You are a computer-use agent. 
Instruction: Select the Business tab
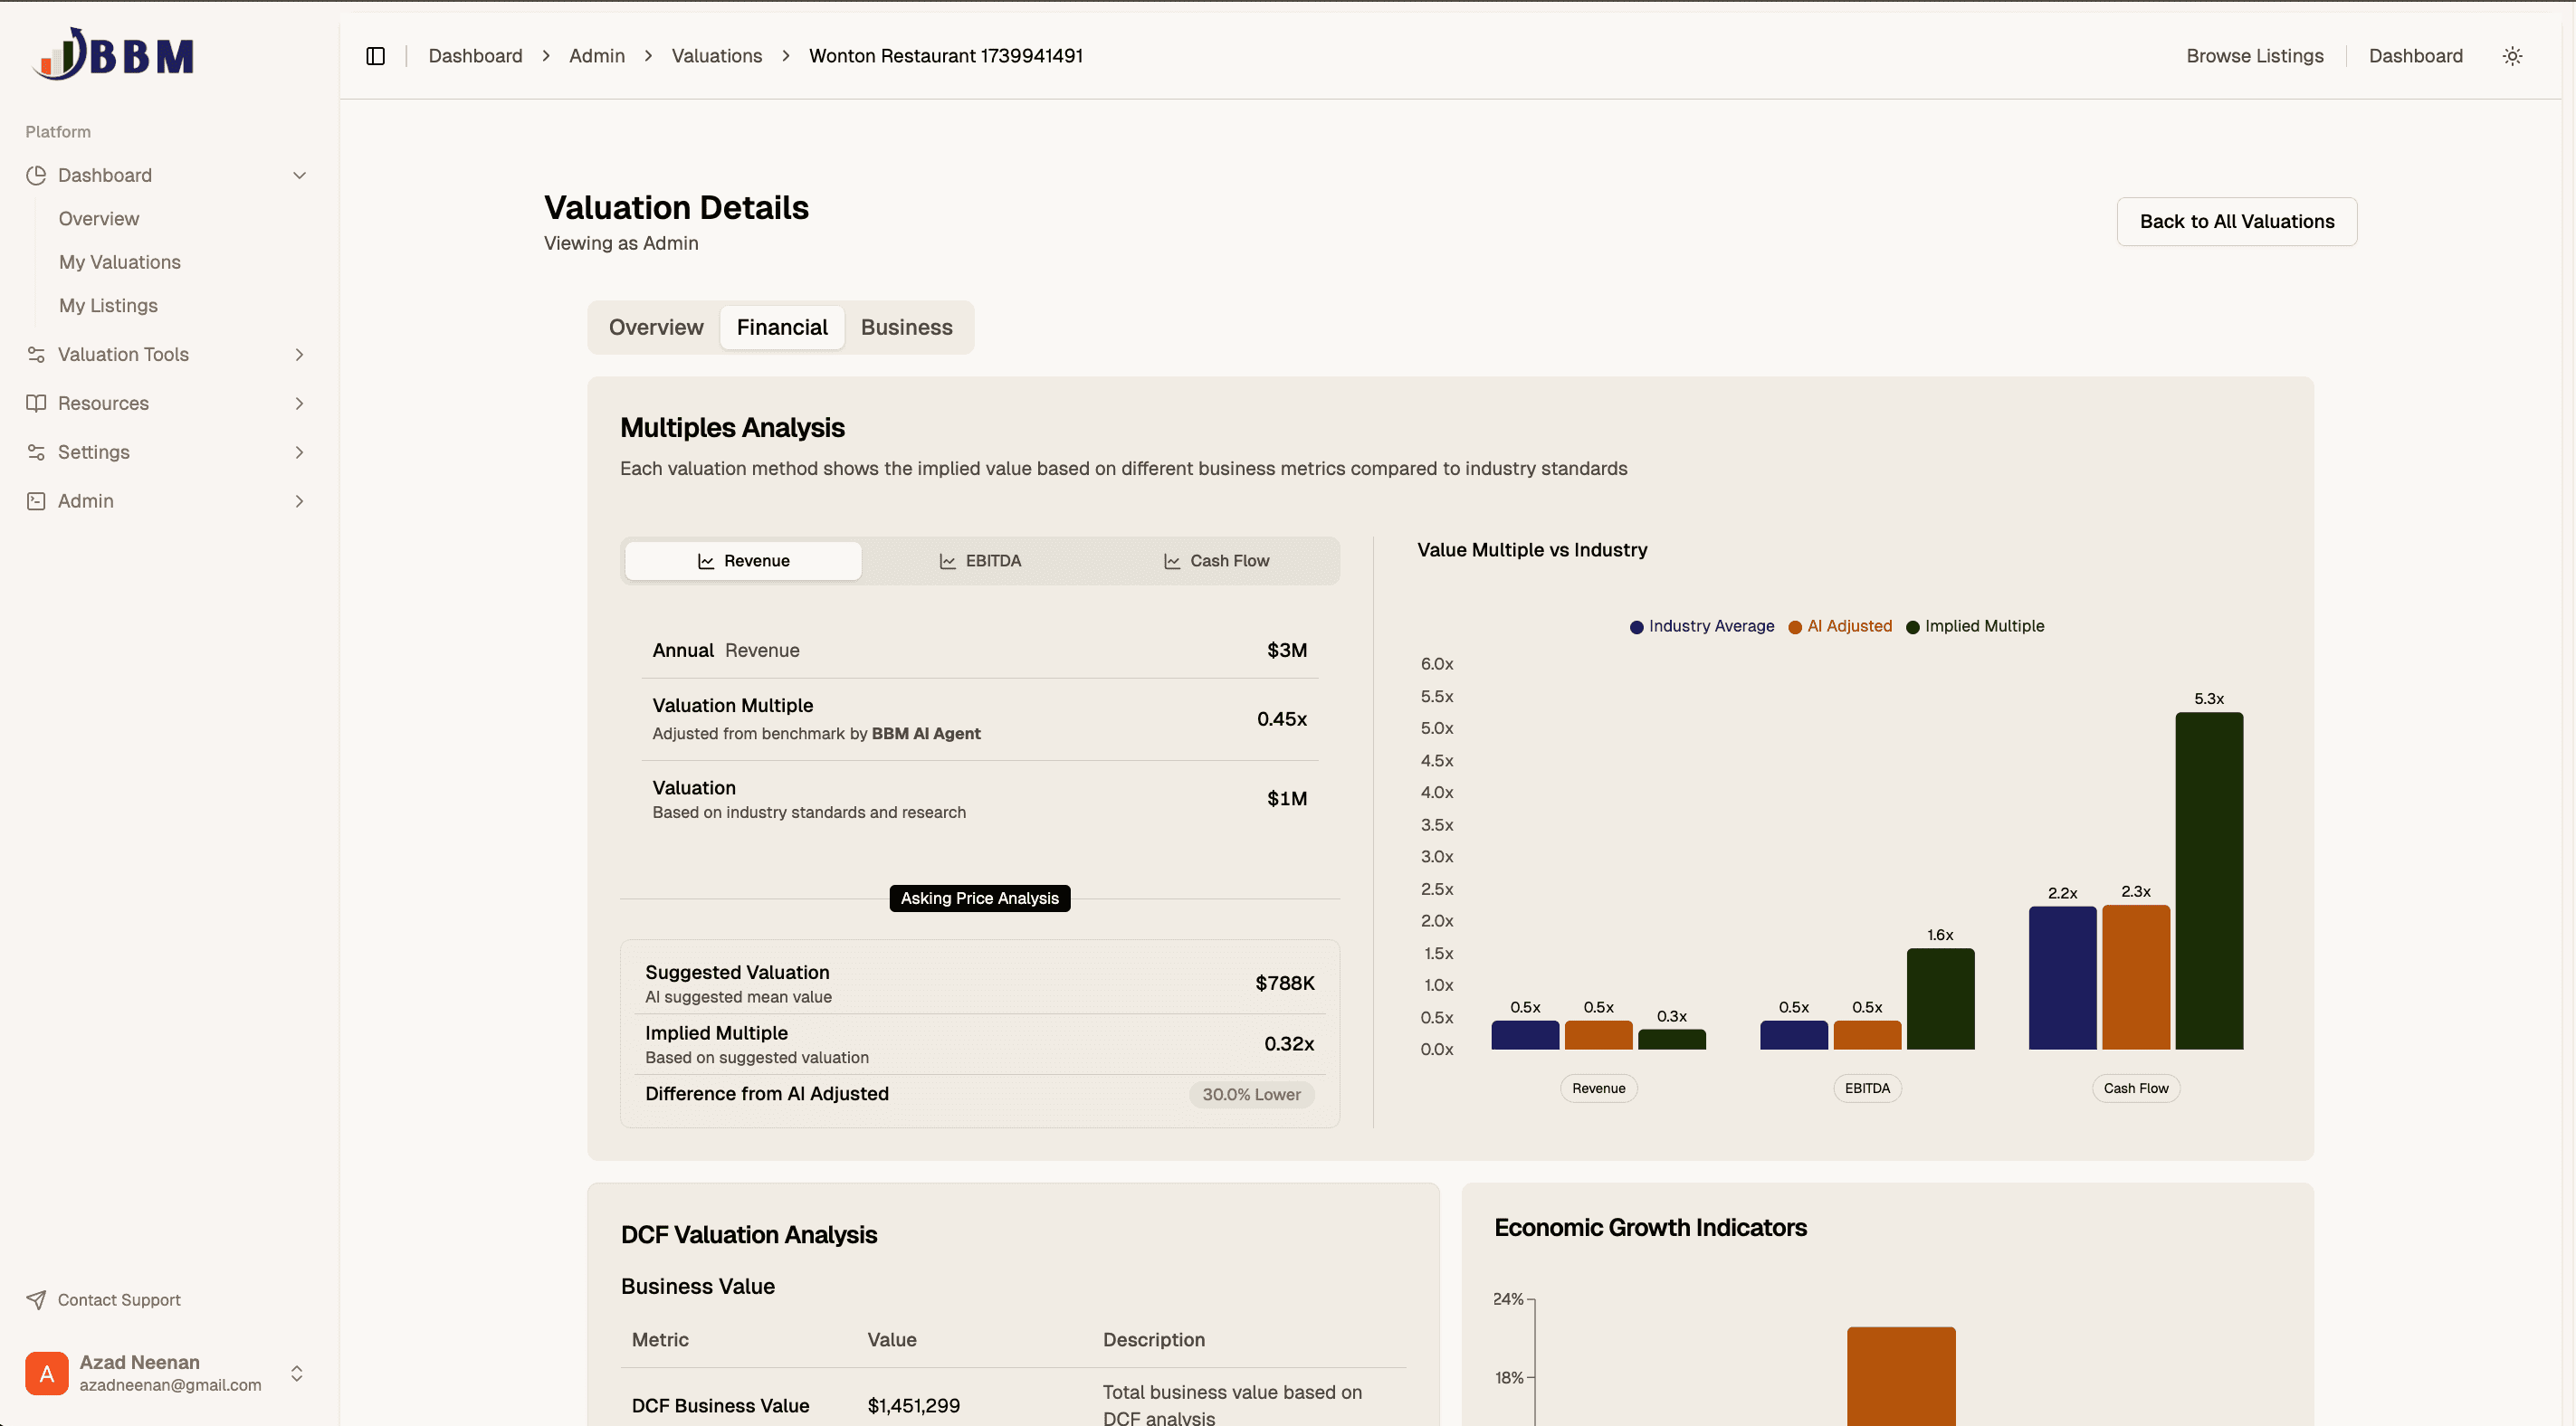906,327
